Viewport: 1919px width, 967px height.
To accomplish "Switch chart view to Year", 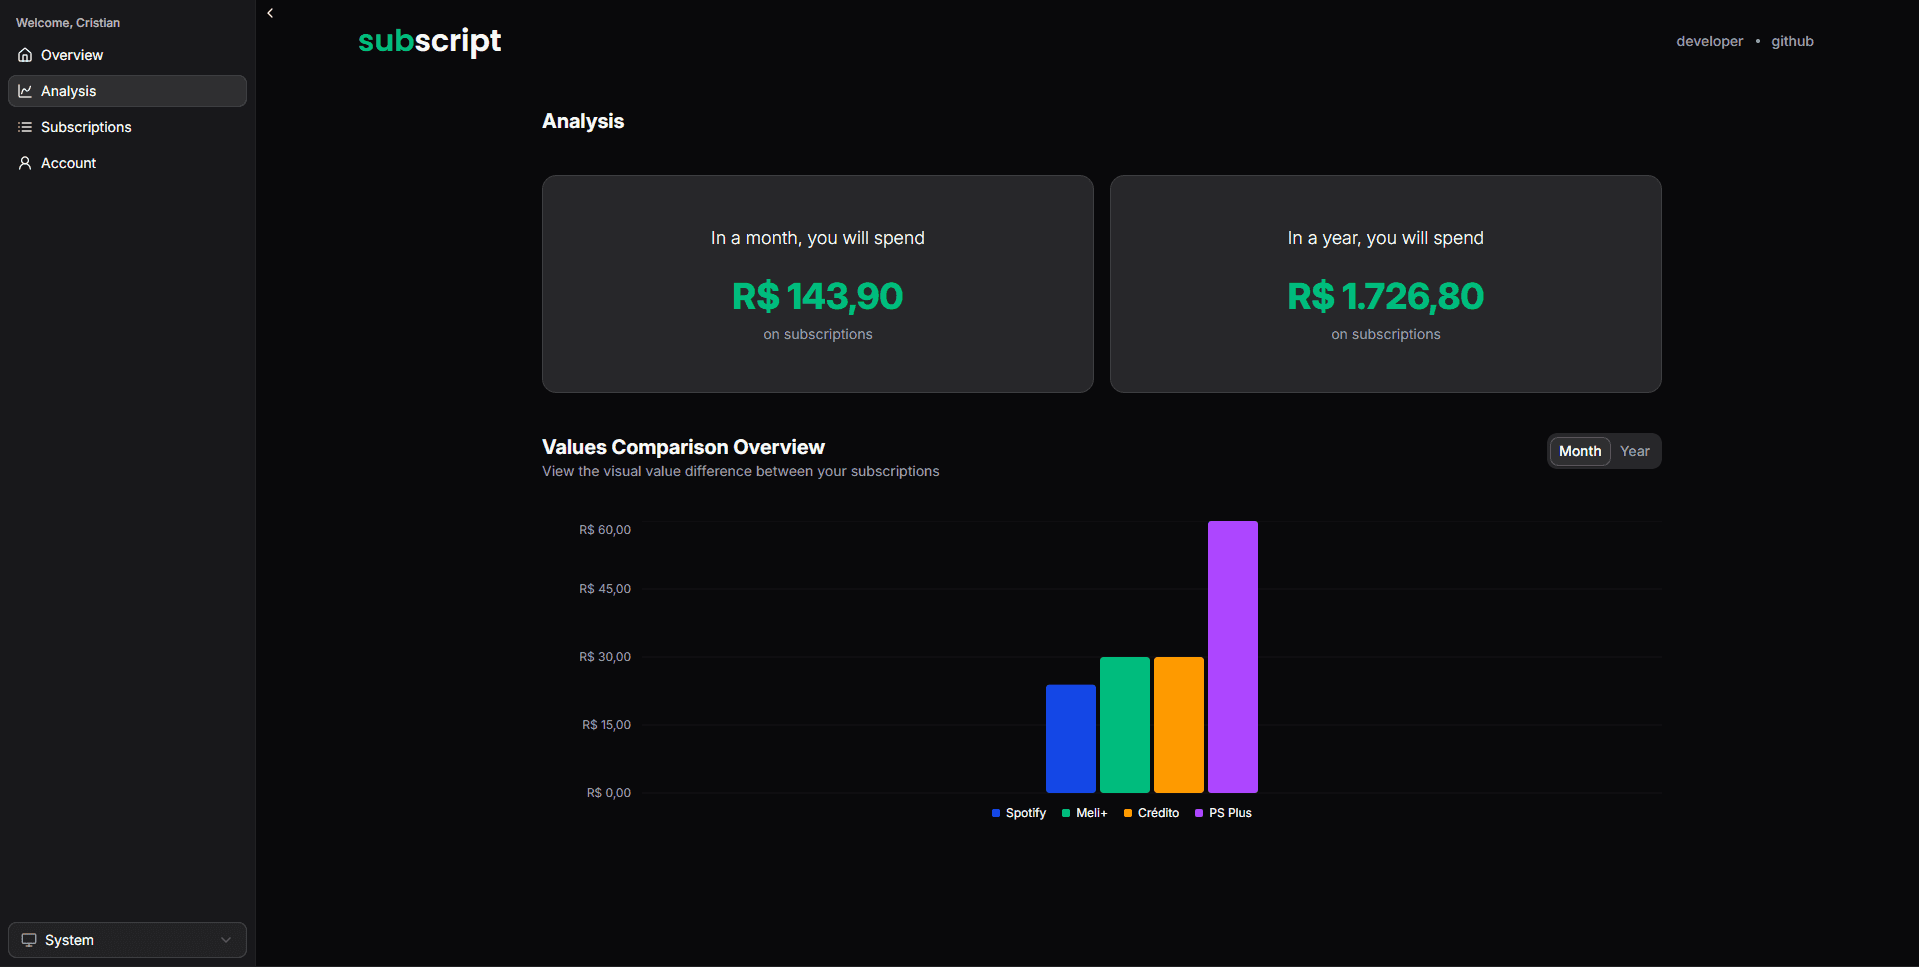I will click(x=1634, y=451).
